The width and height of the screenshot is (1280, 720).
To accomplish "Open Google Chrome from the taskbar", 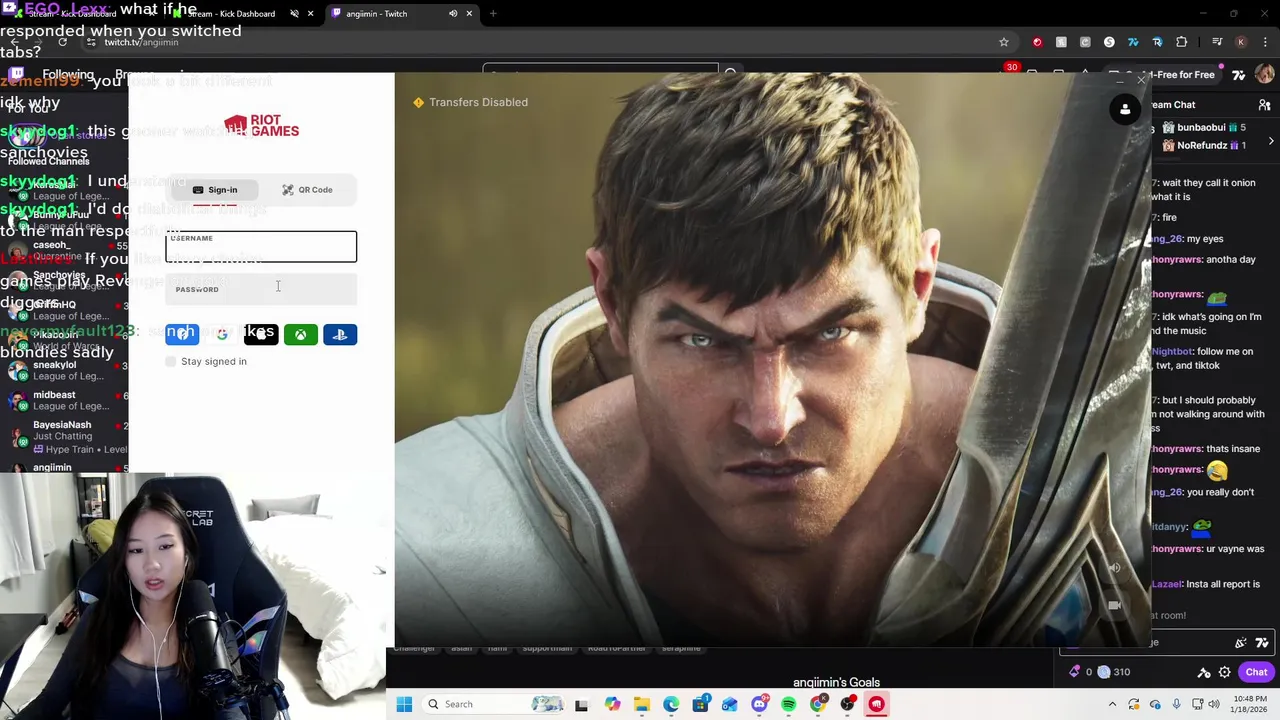I will click(818, 704).
